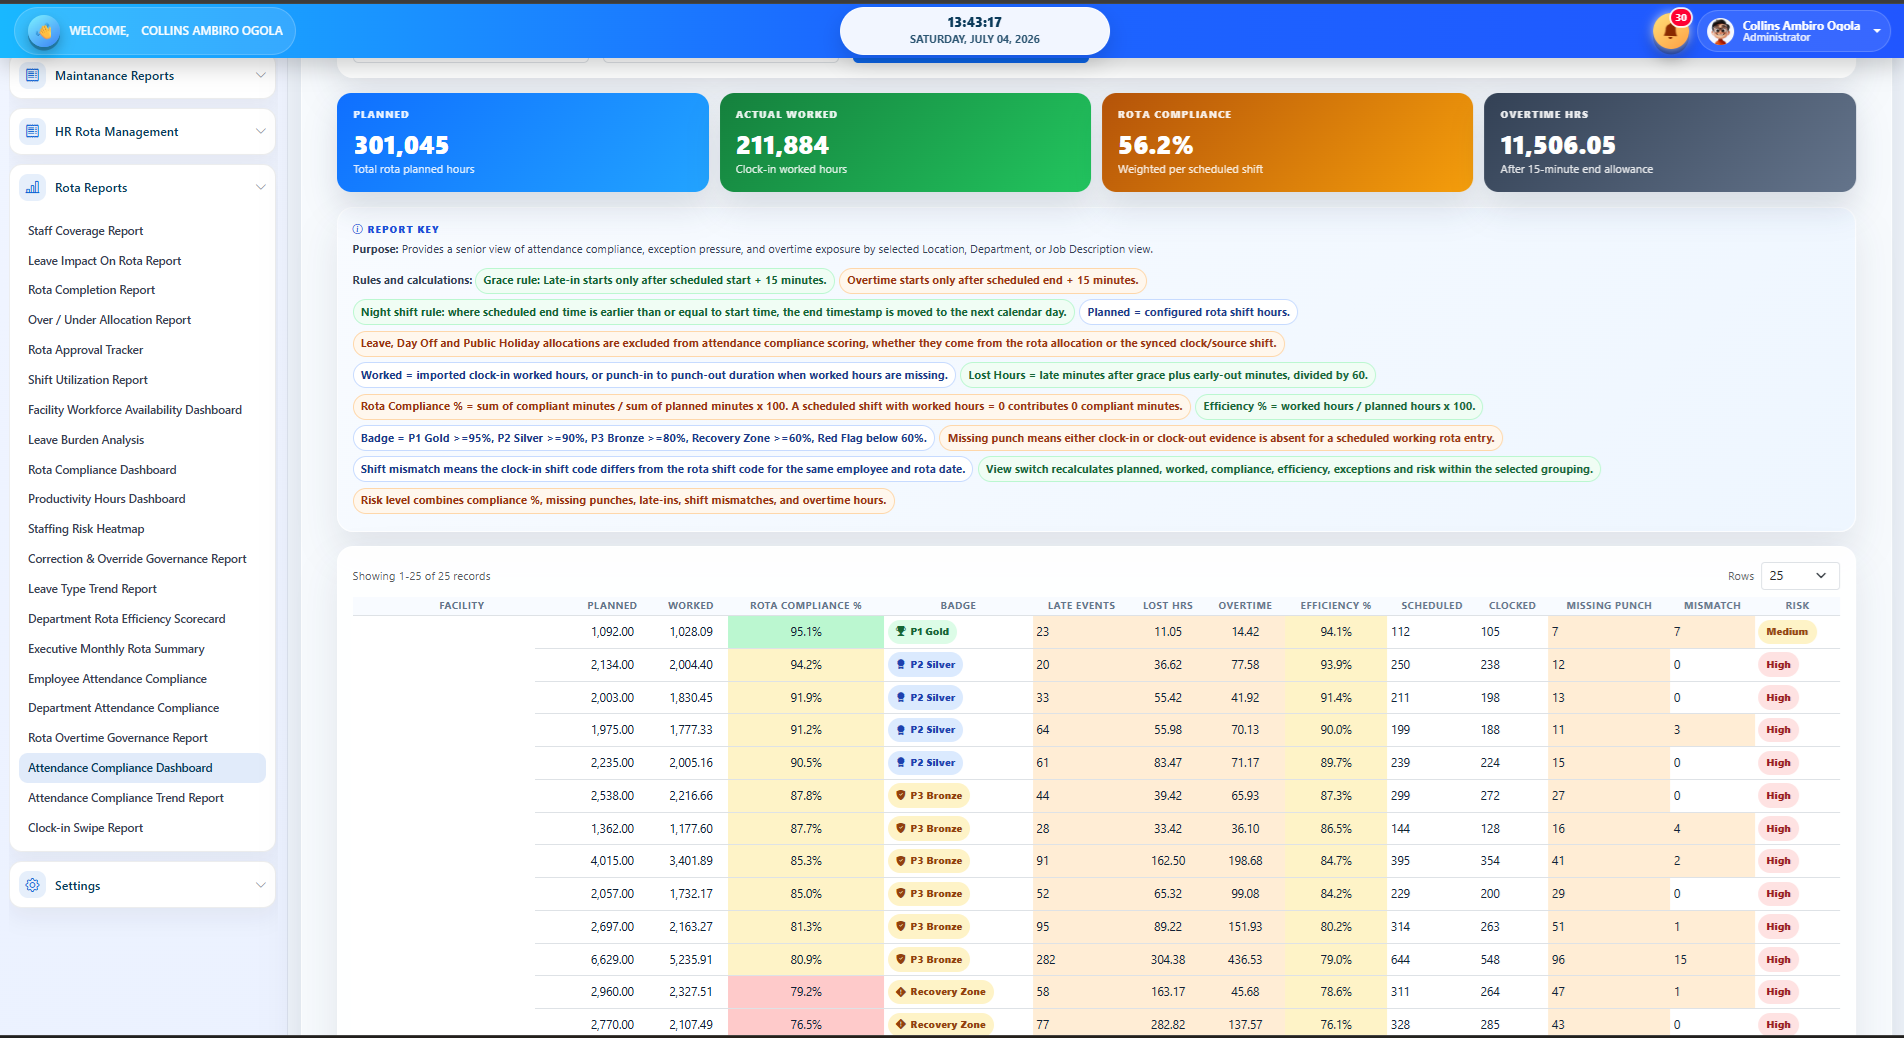Viewport: 1904px width, 1038px height.
Task: Click the waving hand welcome icon
Action: (x=44, y=31)
